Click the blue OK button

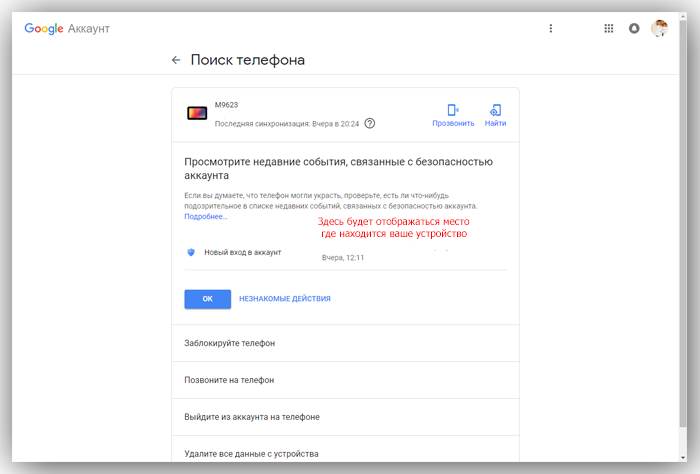pyautogui.click(x=208, y=299)
